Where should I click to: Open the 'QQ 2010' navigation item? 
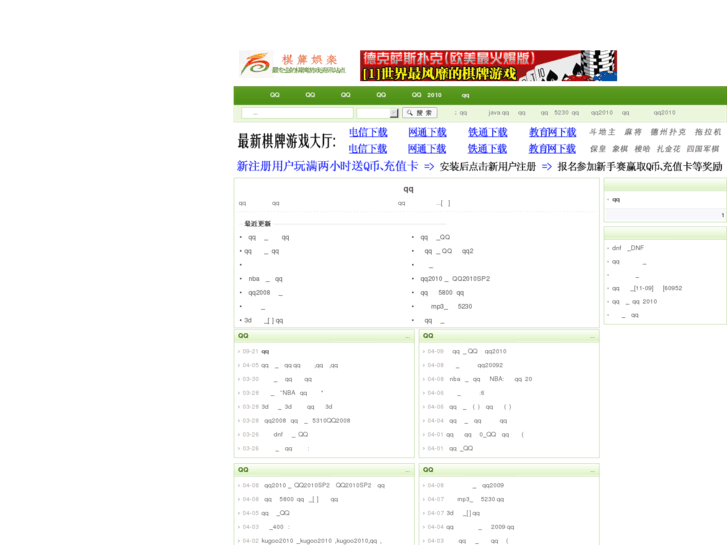[427, 95]
